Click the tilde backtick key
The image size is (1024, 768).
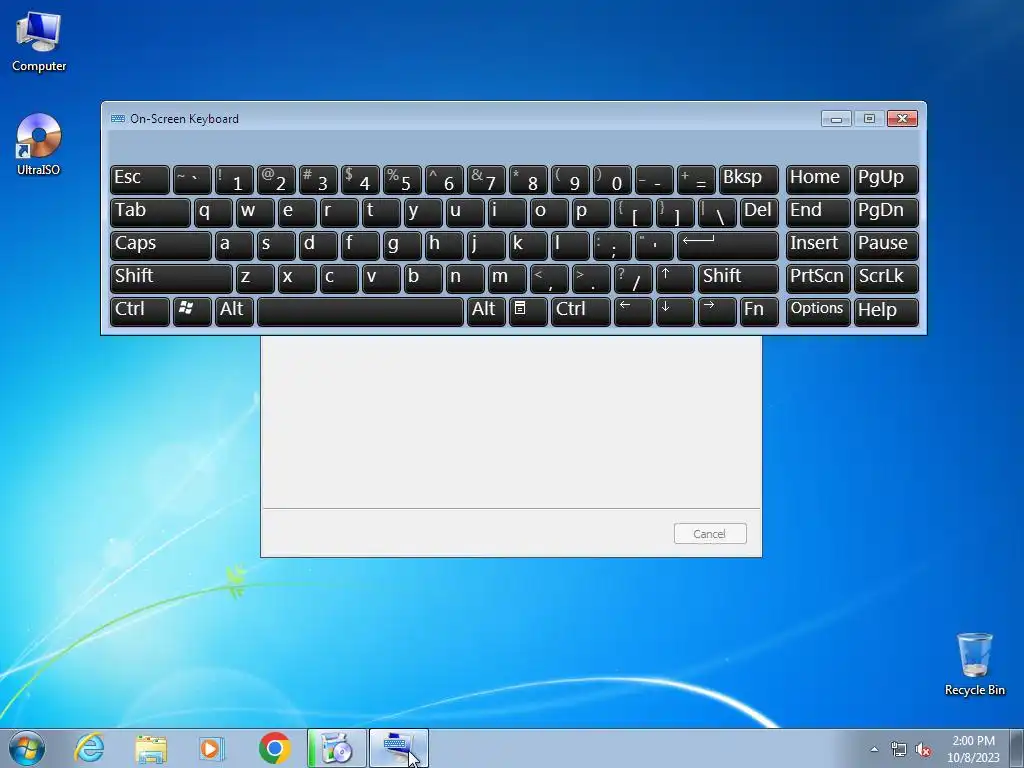point(192,180)
